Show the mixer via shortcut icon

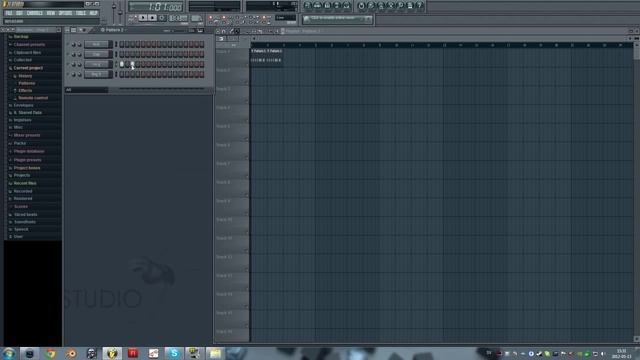[x=347, y=6]
